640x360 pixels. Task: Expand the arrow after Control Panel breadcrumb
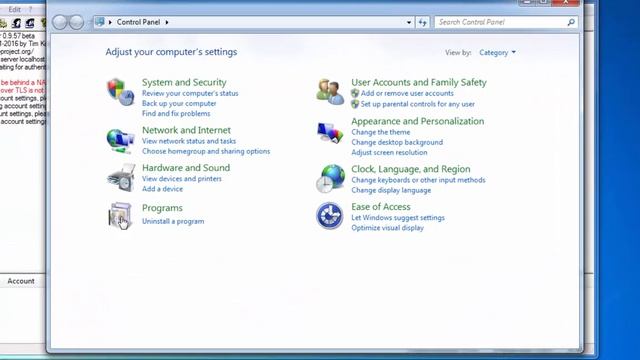click(x=167, y=22)
